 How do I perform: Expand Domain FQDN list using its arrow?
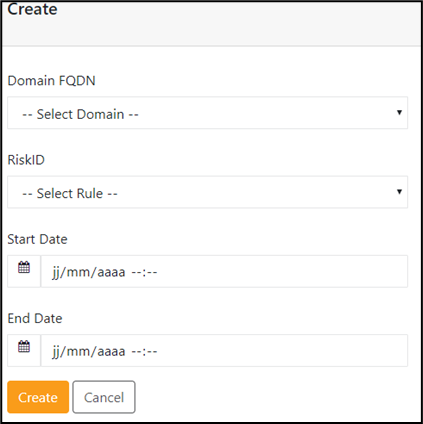coord(399,112)
